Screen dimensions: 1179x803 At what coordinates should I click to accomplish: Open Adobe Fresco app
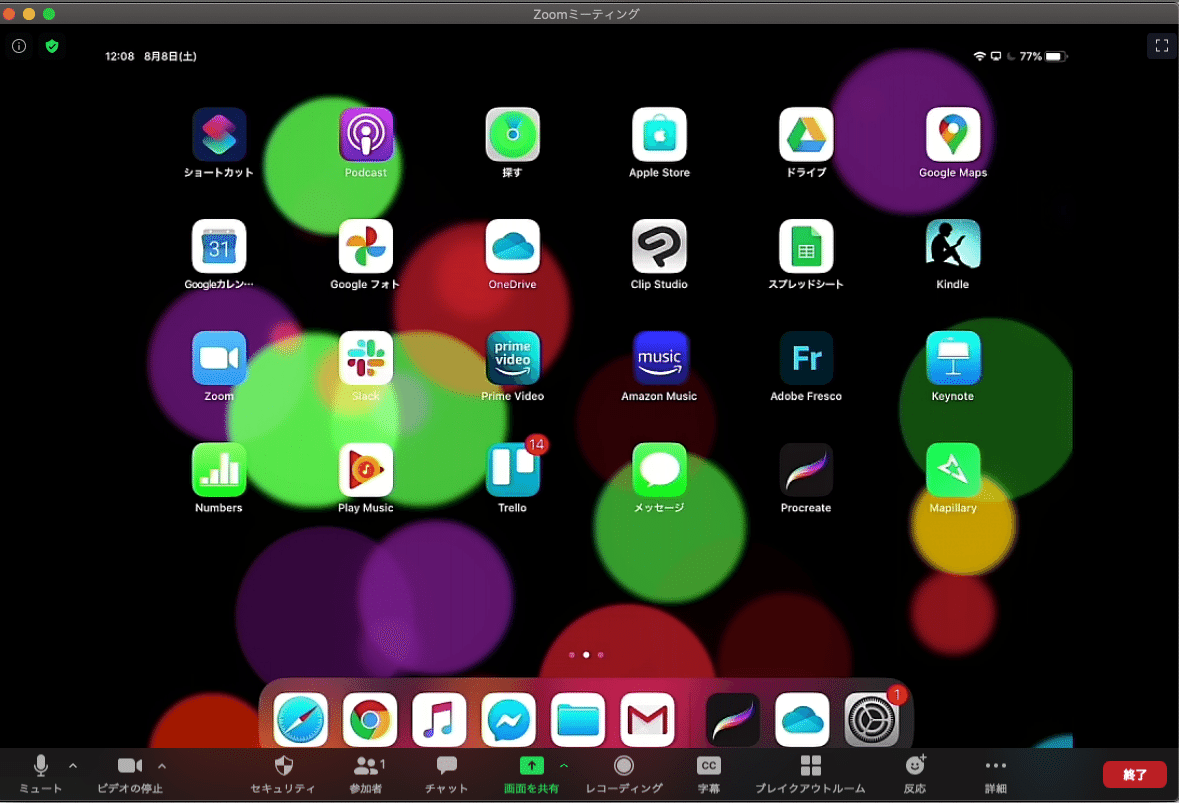[806, 359]
